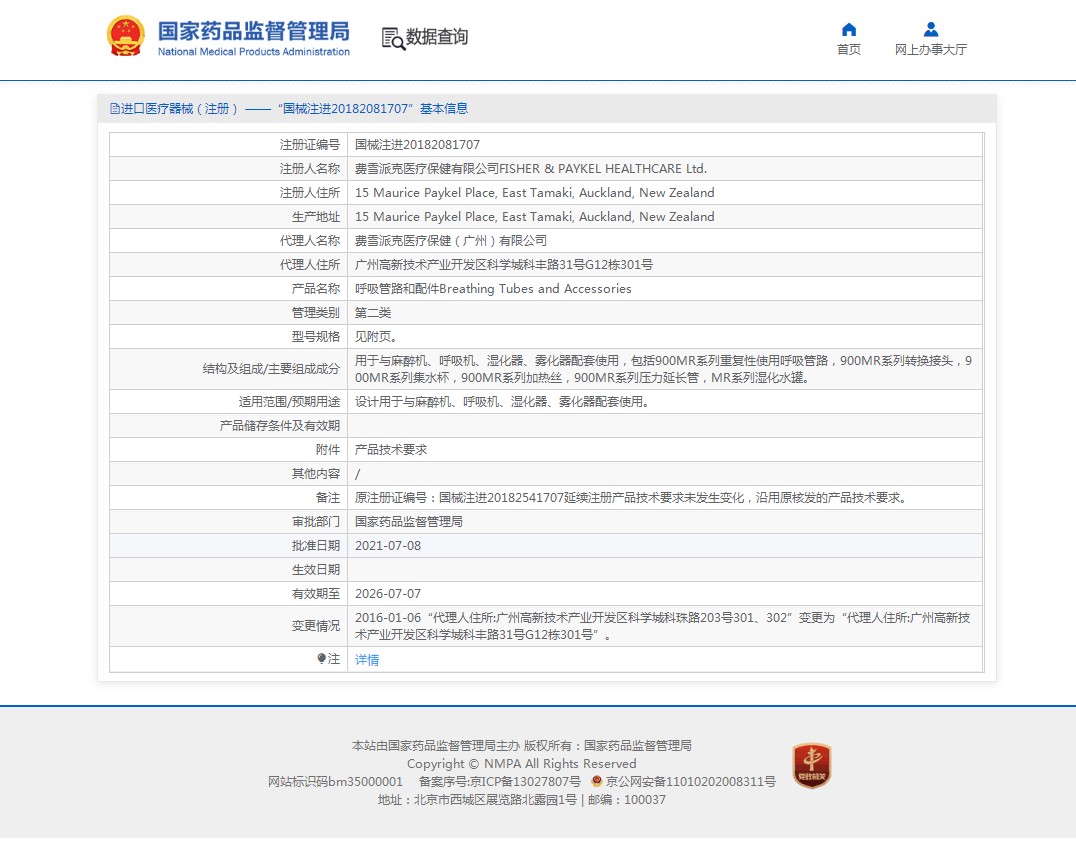The image size is (1076, 860).
Task: Click the data query magnifier icon
Action: pos(393,38)
